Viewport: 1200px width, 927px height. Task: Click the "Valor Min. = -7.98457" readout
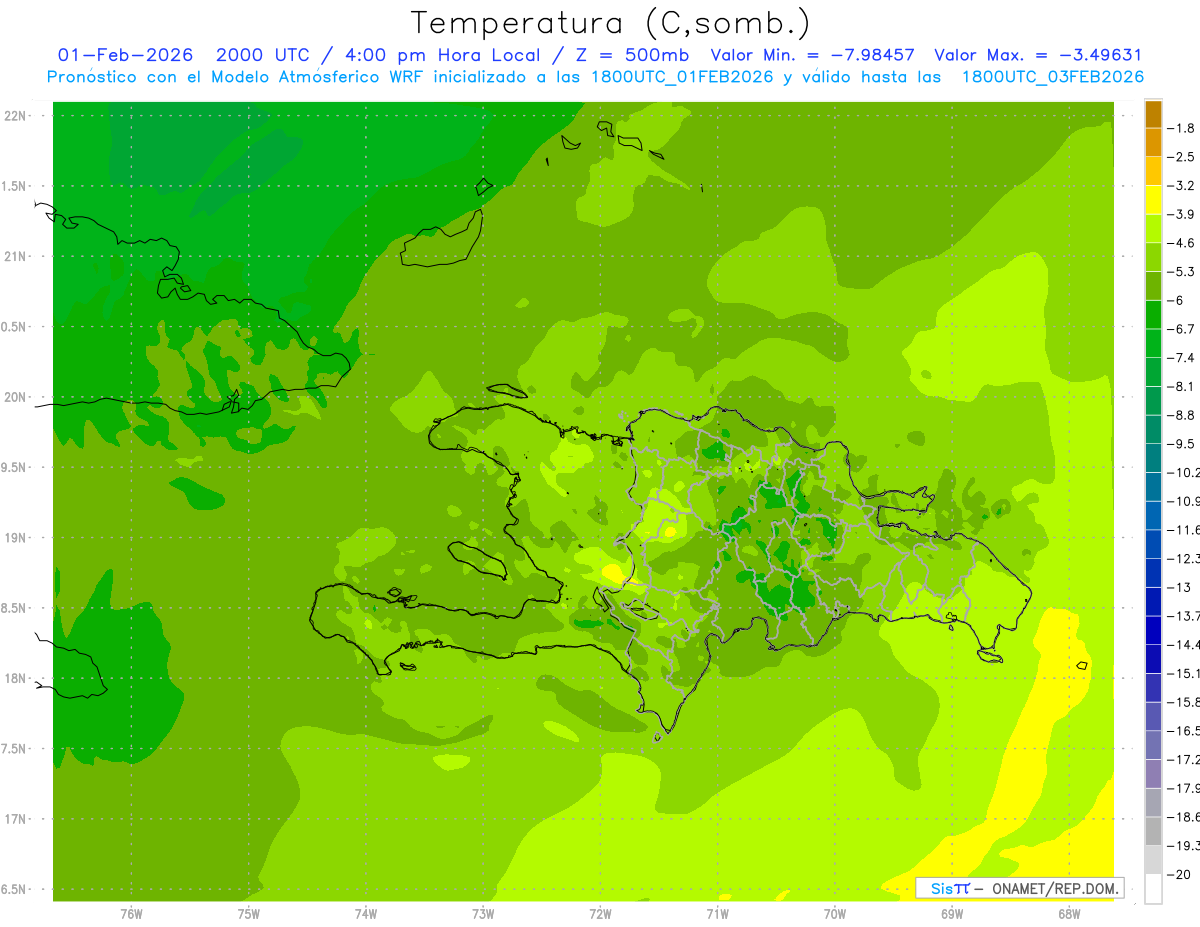click(812, 55)
